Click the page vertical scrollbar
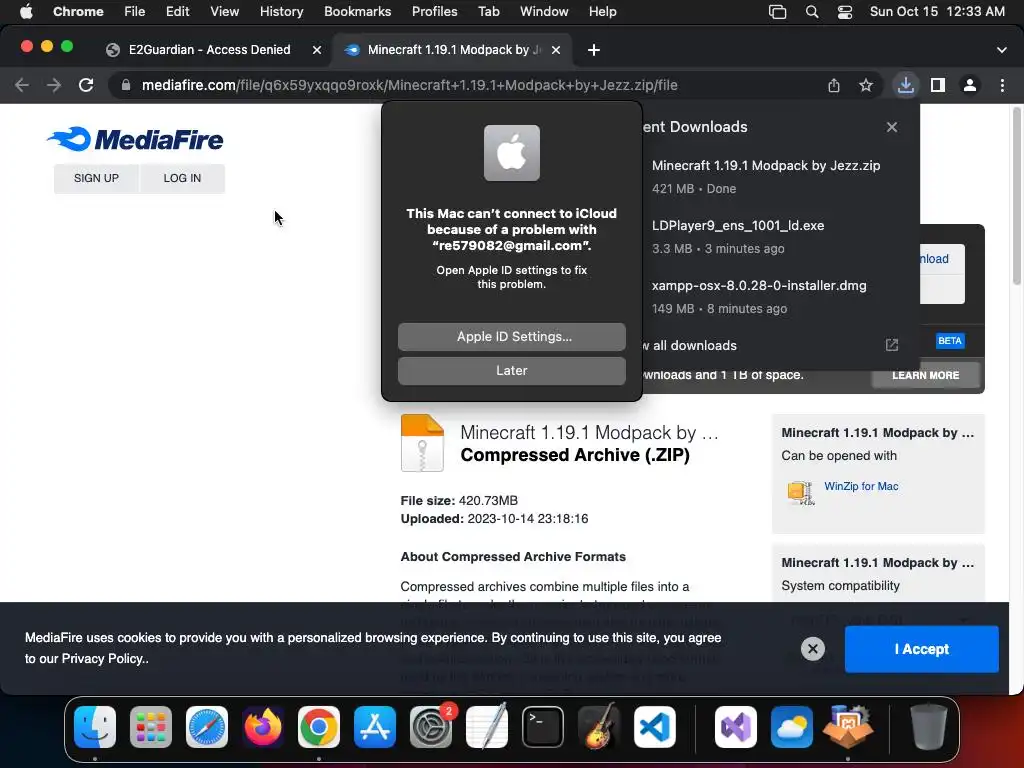This screenshot has width=1024, height=768. point(1017,196)
